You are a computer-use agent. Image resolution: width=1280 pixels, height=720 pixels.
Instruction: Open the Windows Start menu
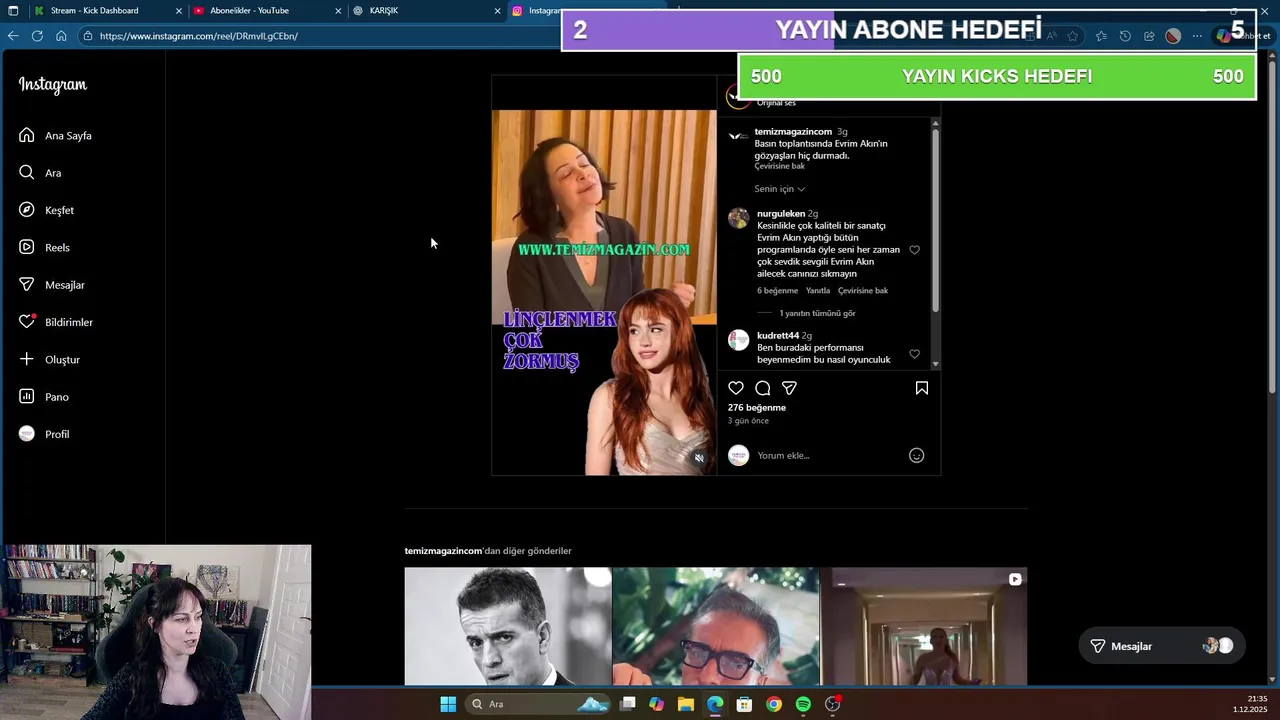(448, 704)
